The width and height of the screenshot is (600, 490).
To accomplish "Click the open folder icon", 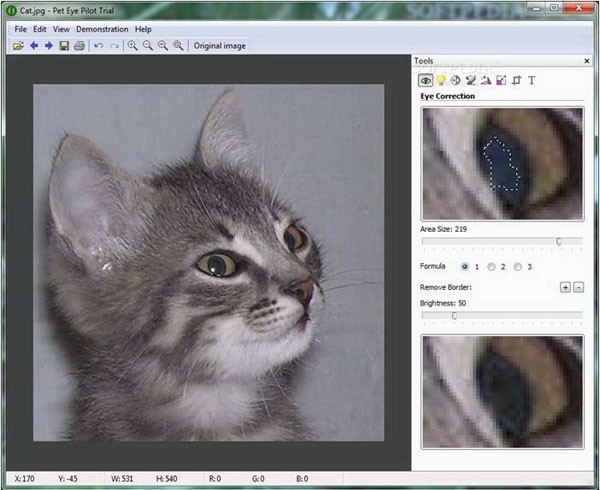I will [18, 46].
